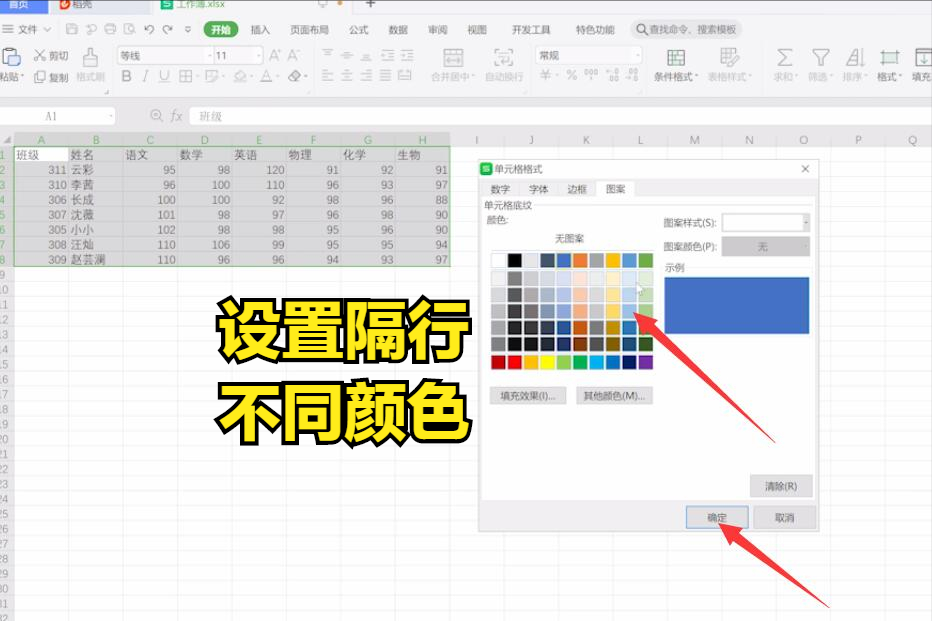The image size is (932, 621).
Task: Click the Sort (排序) icon
Action: 855,57
